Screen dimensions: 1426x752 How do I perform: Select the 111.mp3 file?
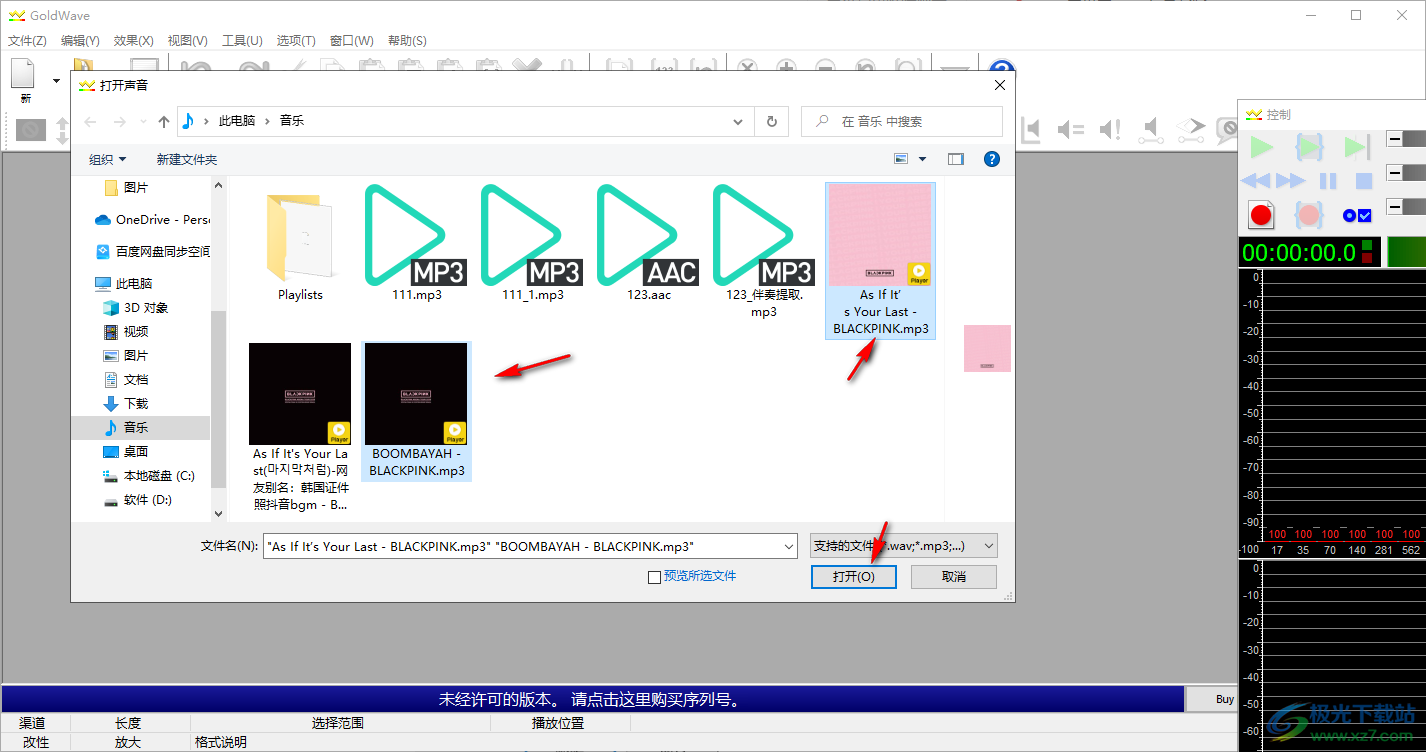click(416, 243)
